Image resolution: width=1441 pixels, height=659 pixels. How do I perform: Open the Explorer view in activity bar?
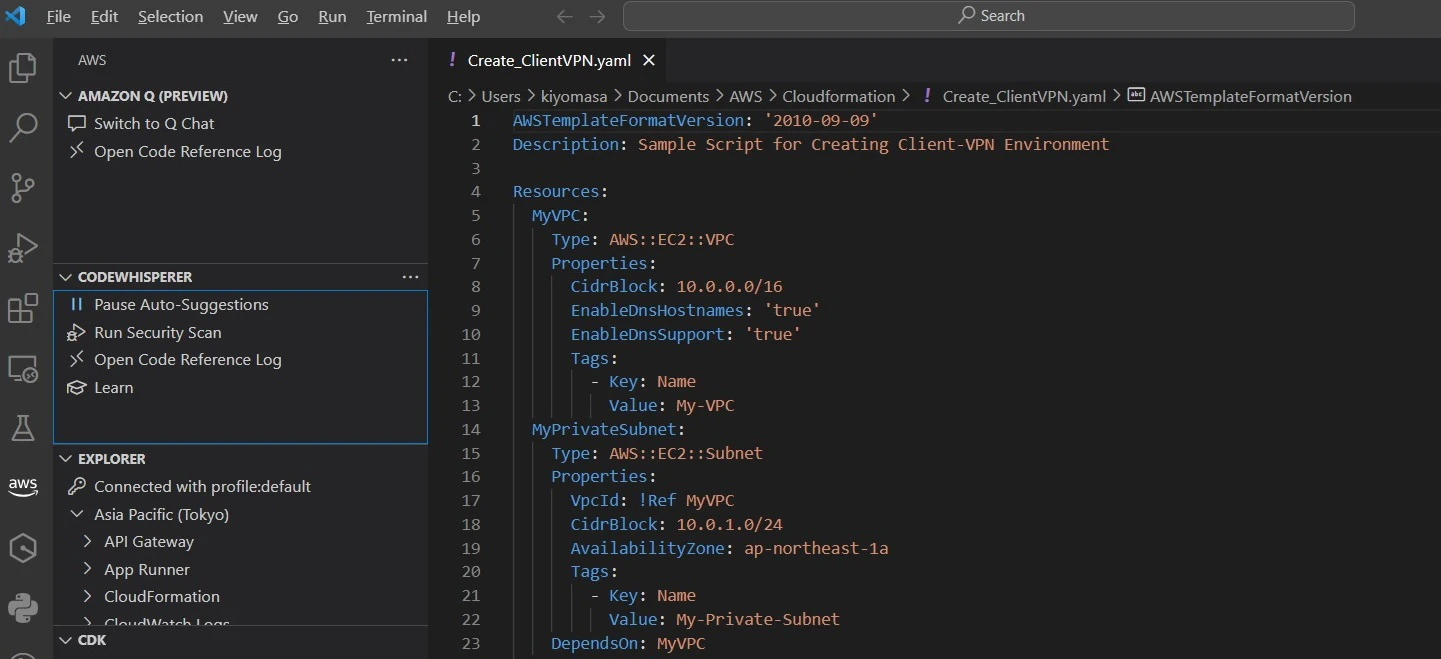(x=23, y=68)
